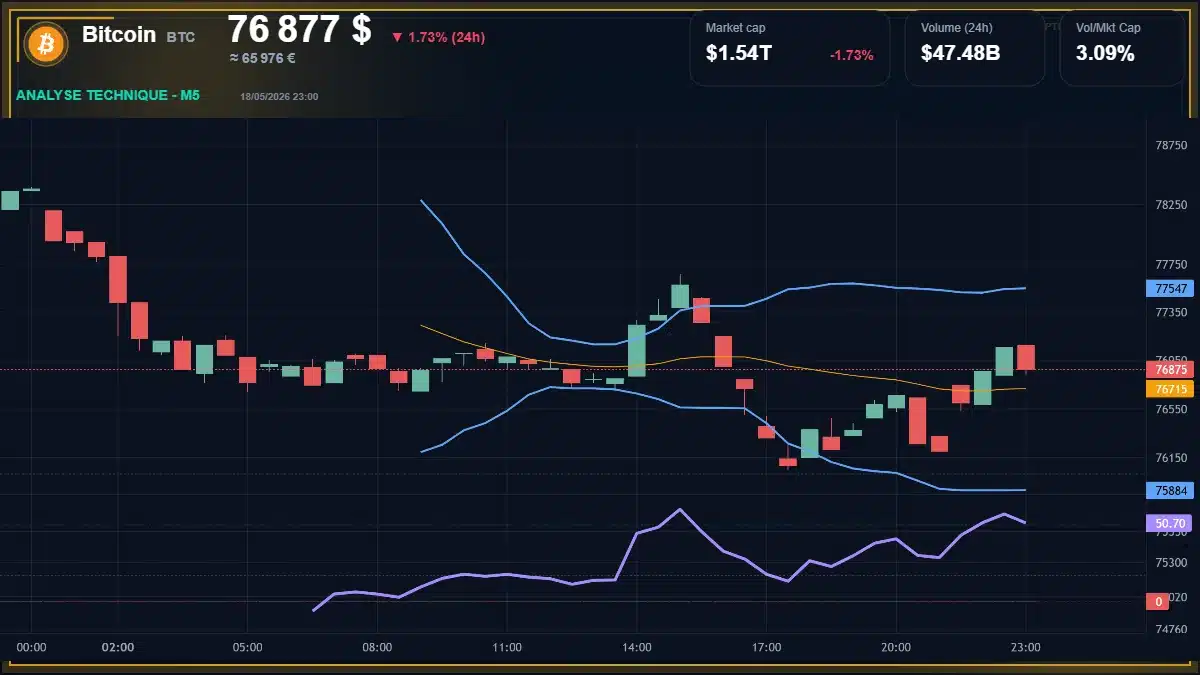Click the "3.09%" ratio value

pos(1105,54)
